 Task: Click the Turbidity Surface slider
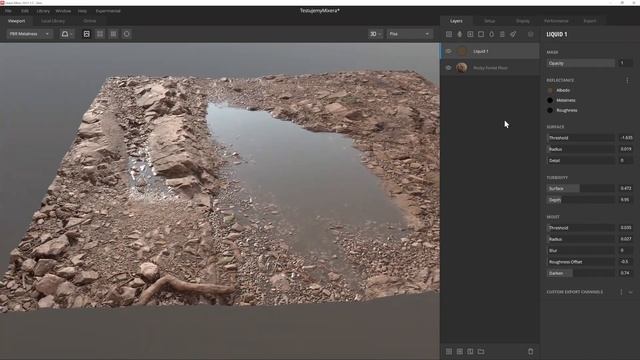[581, 189]
